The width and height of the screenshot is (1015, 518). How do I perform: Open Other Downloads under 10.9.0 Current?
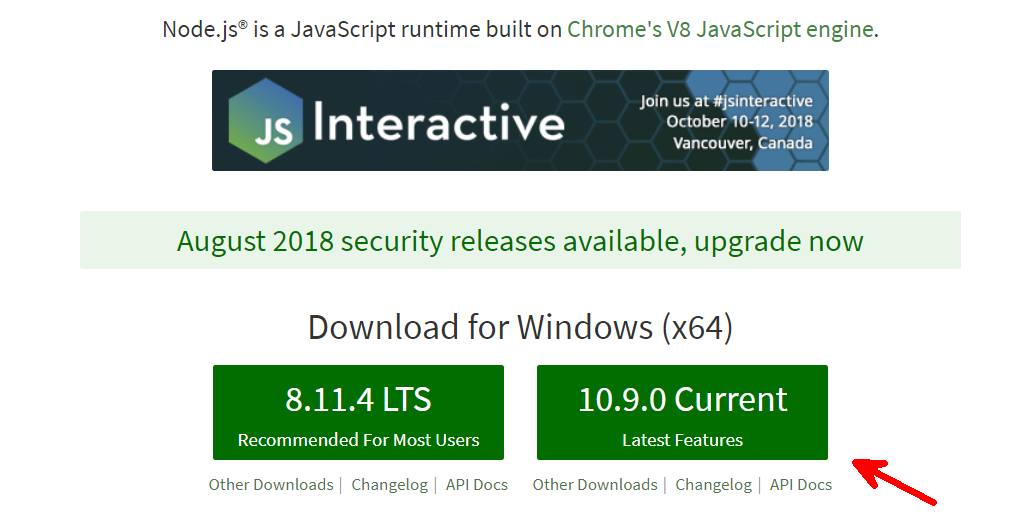tap(595, 484)
